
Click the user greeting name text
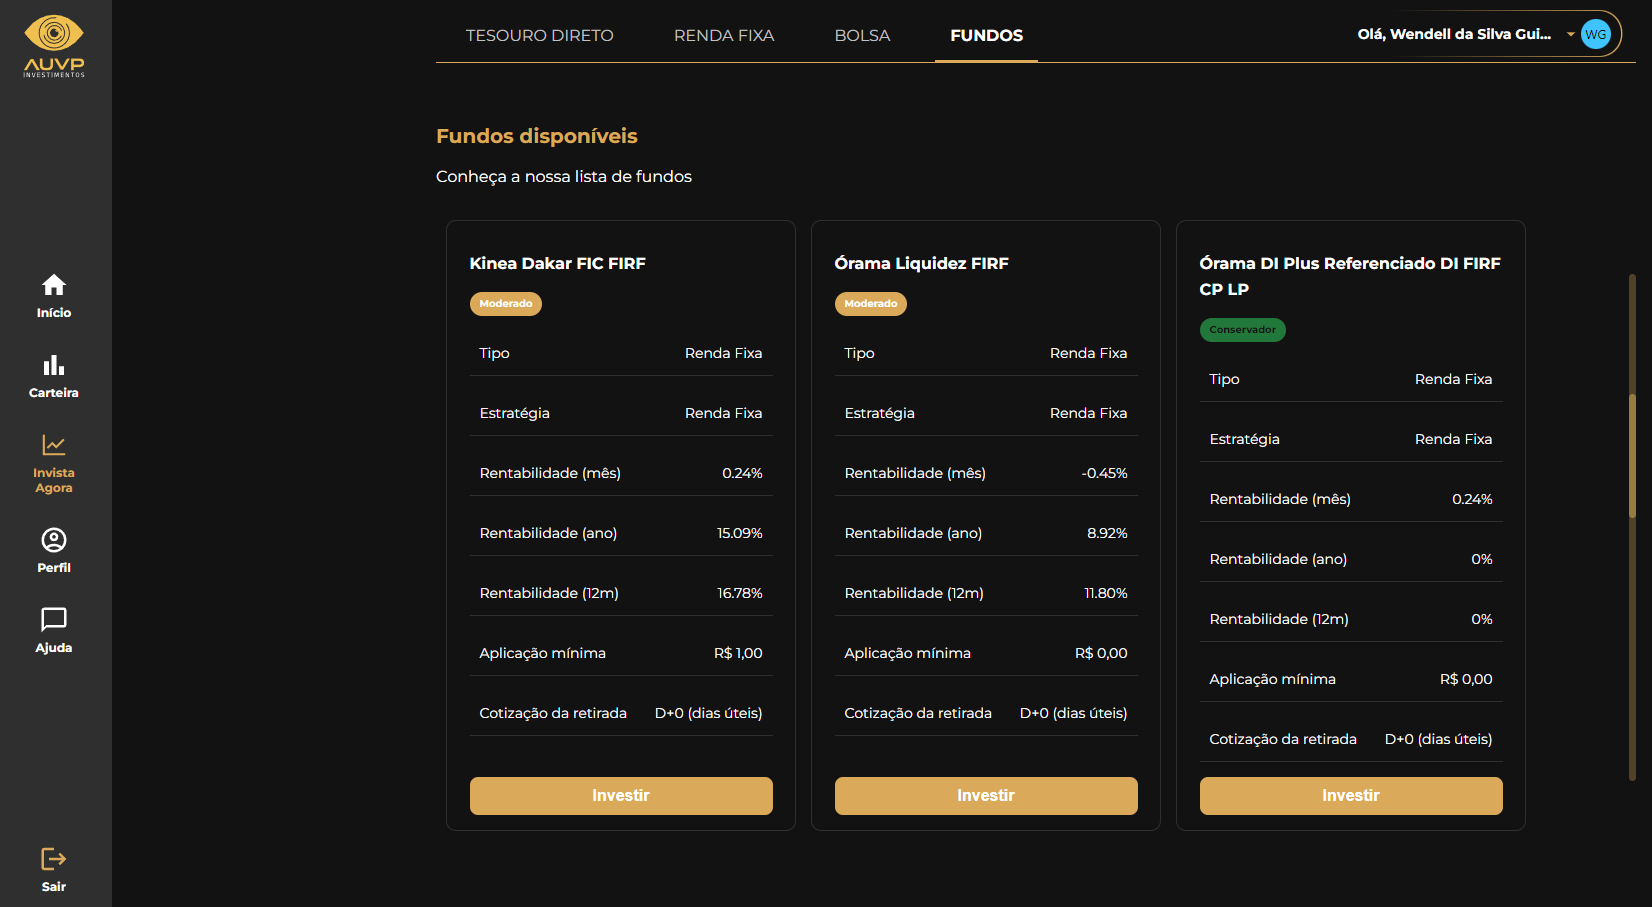(x=1454, y=34)
